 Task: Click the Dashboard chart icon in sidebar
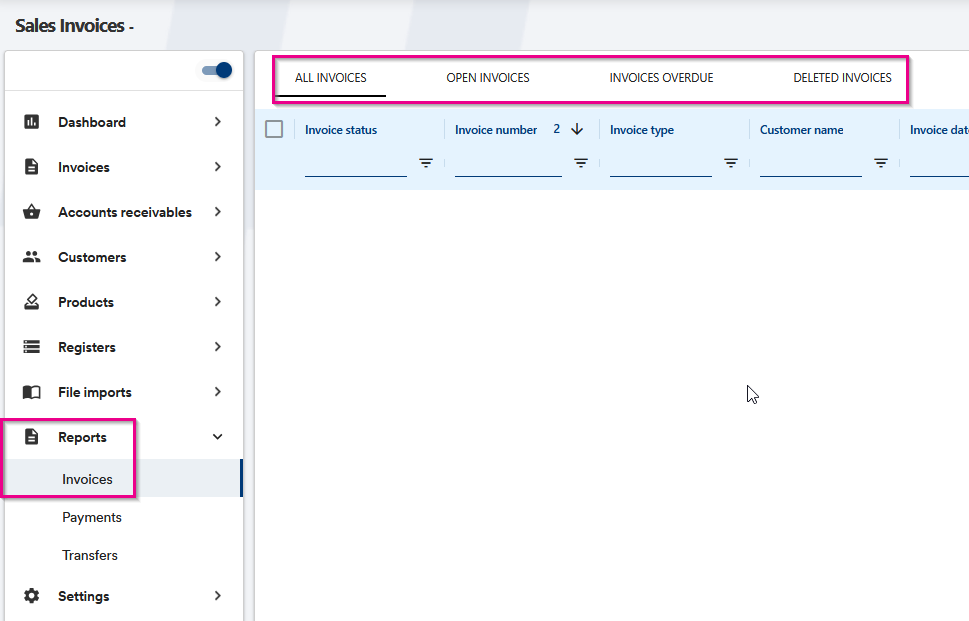point(32,122)
